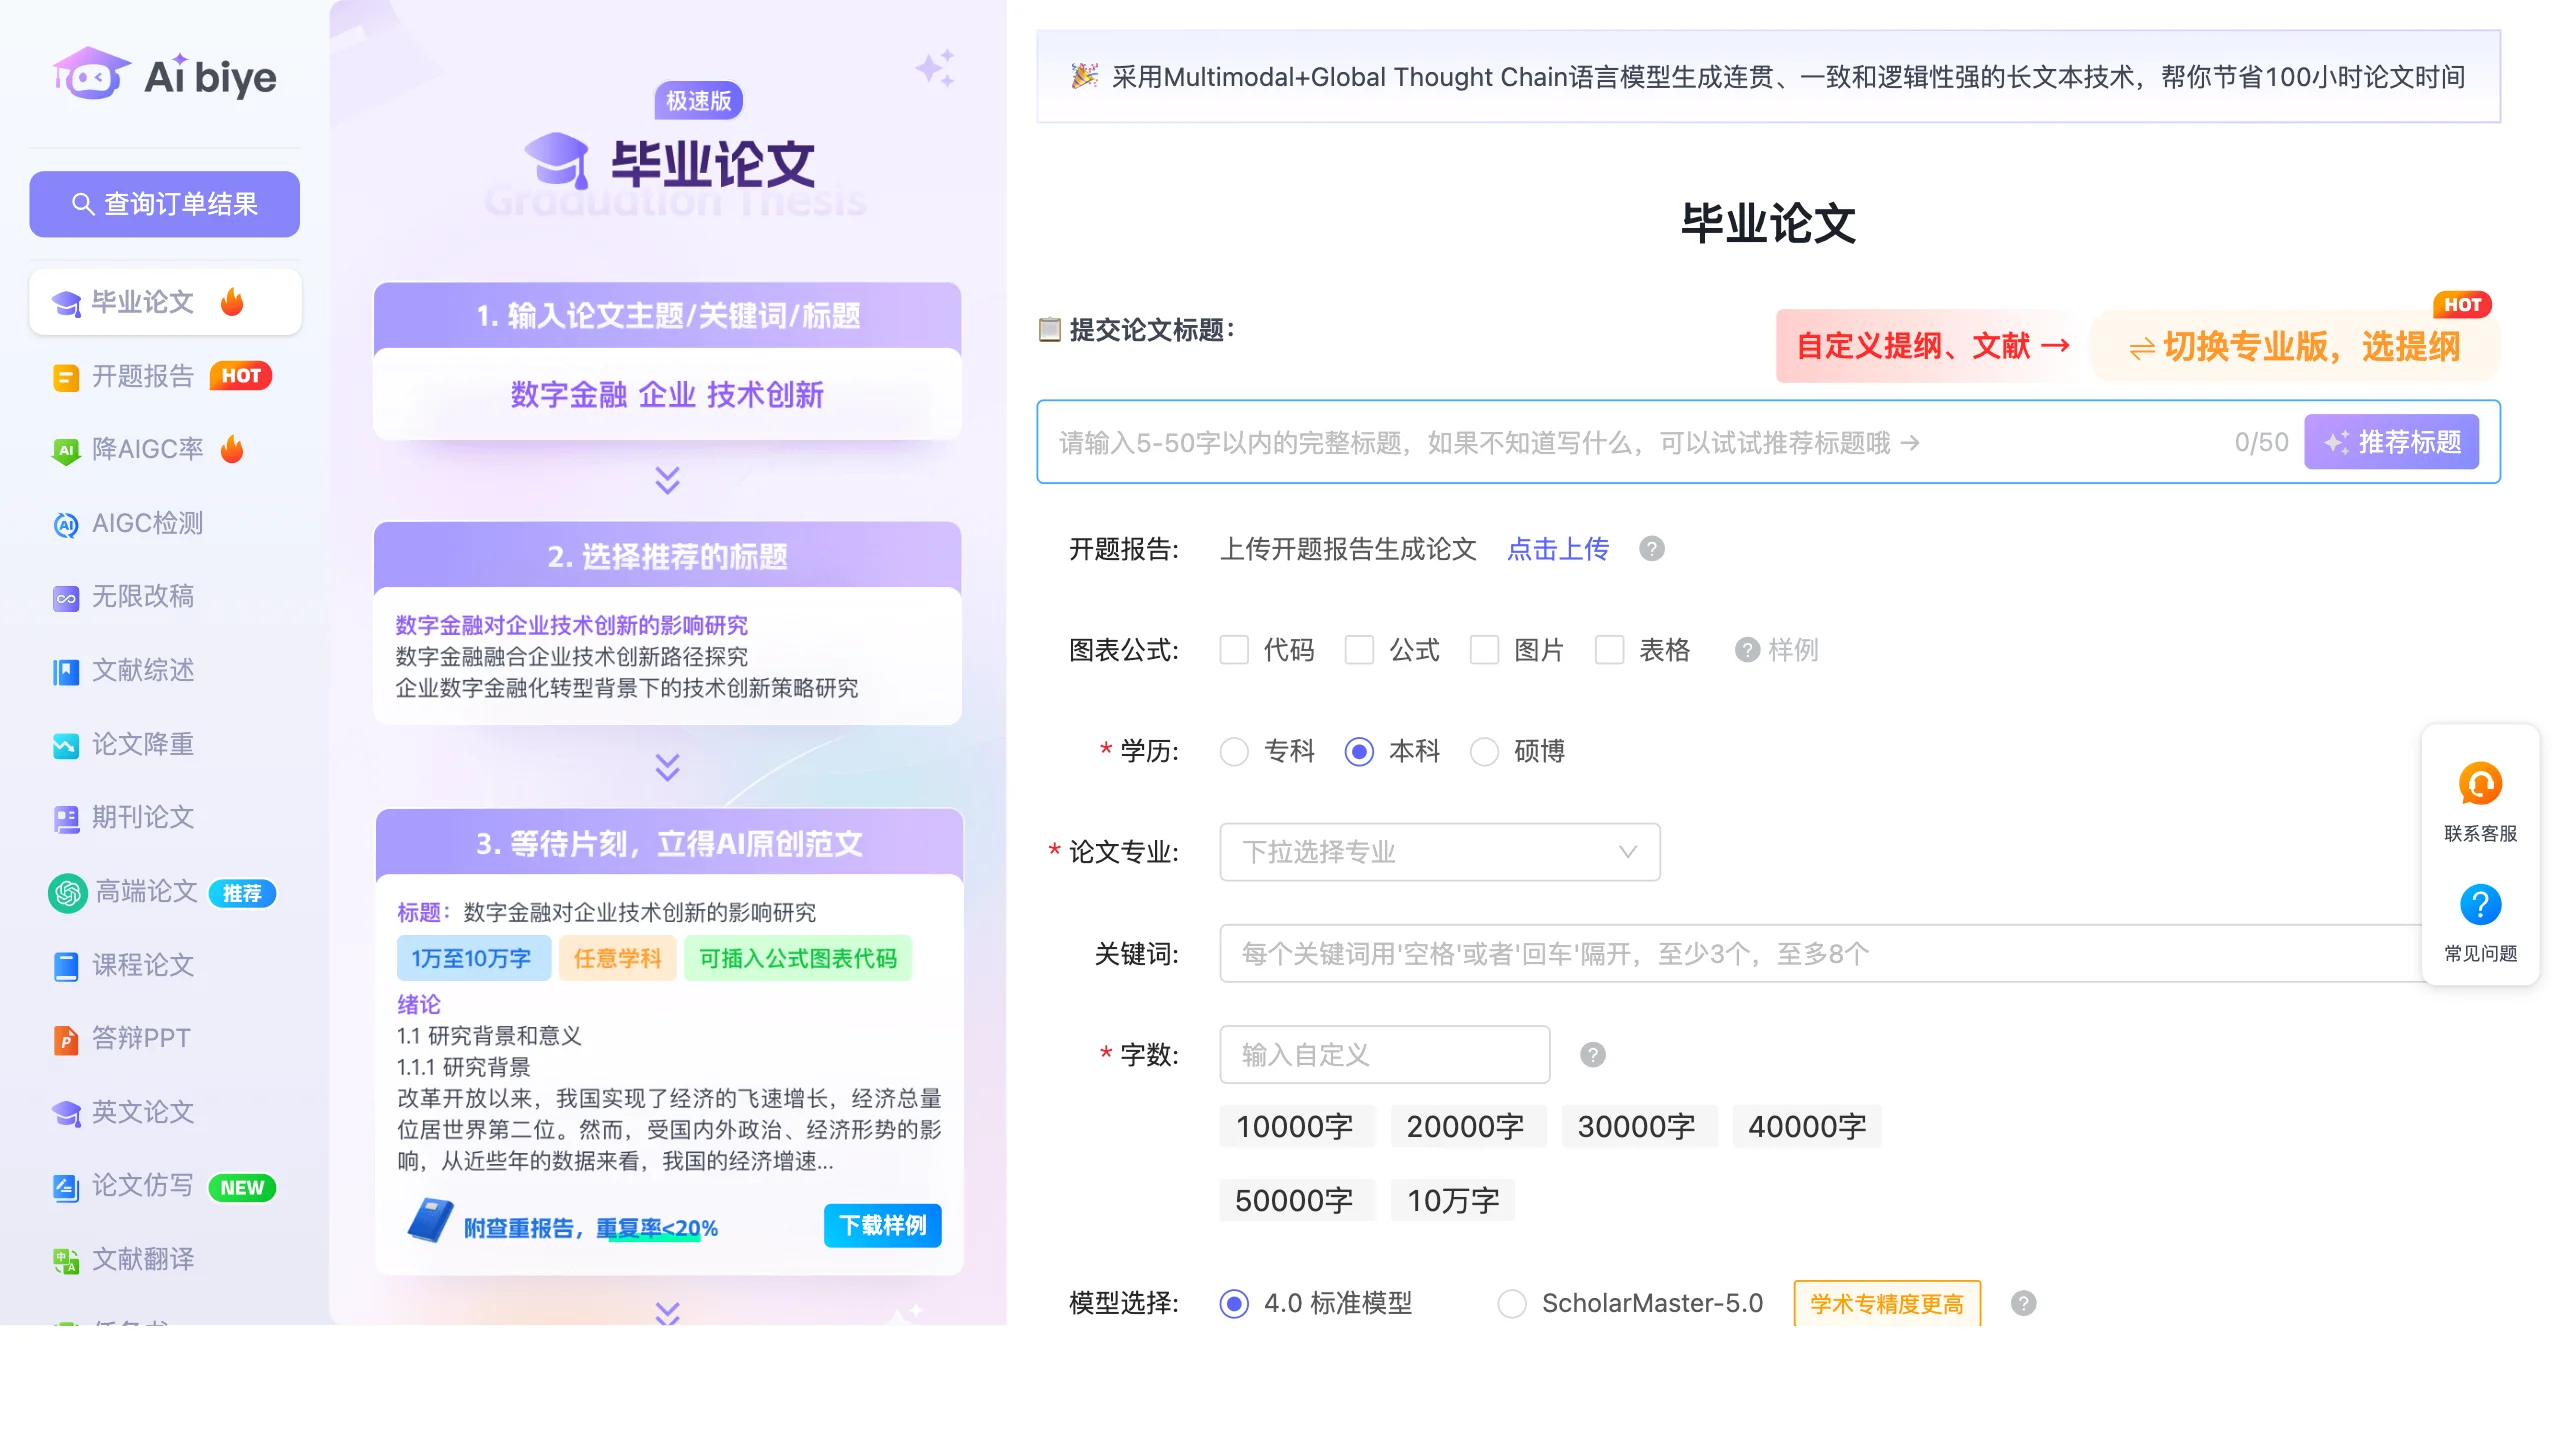The height and width of the screenshot is (1440, 2552).
Task: Choose the 50000字 word count preset
Action: [x=1297, y=1199]
